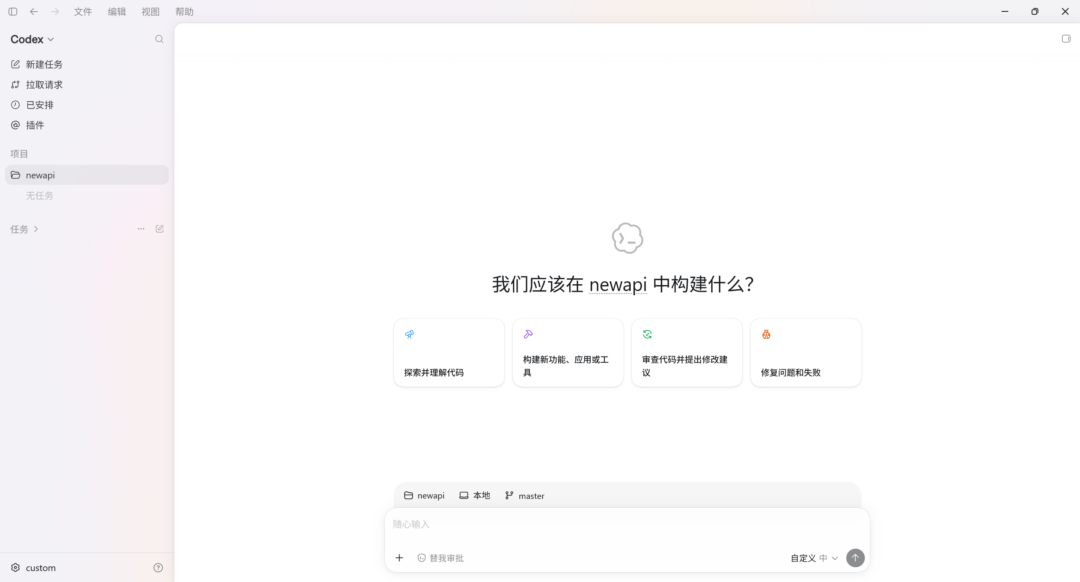Toggle the sidebar panel icon
The image size is (1080, 582).
tap(12, 12)
